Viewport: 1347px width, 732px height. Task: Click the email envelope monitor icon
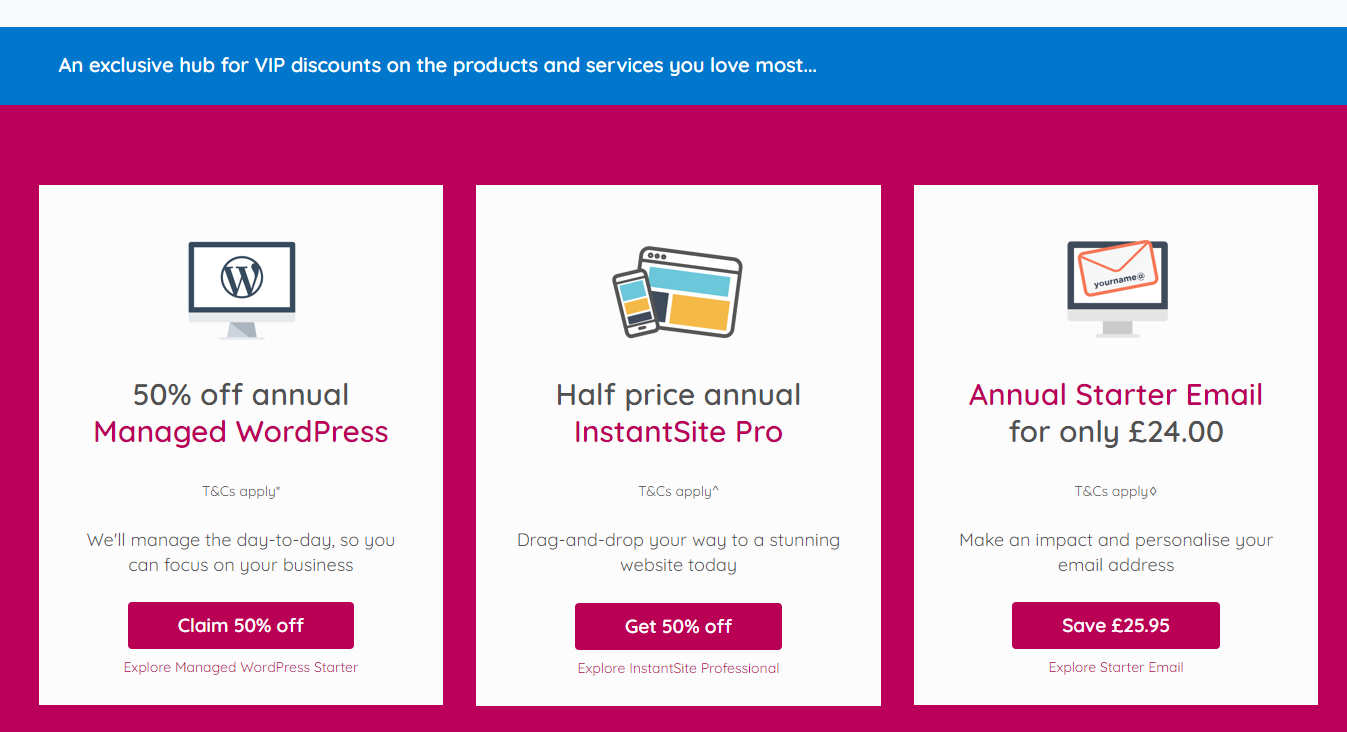point(1116,289)
